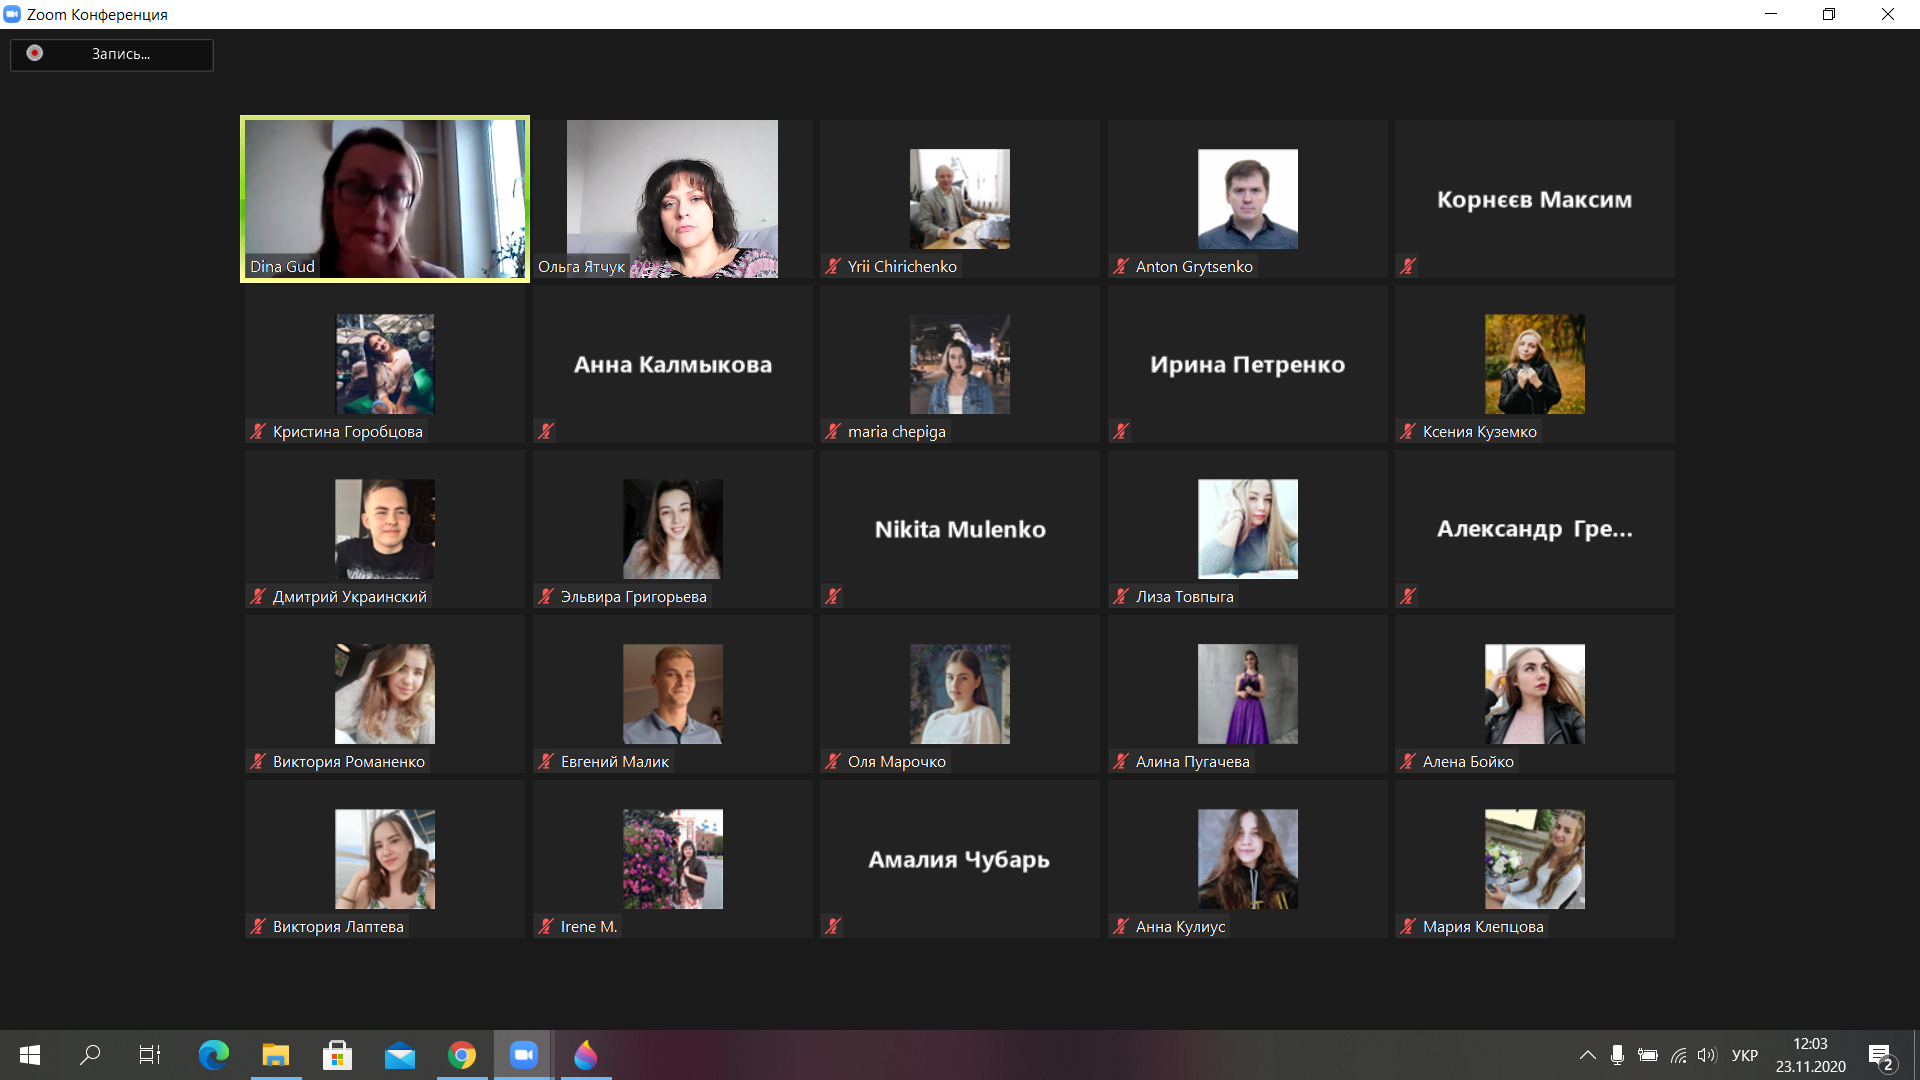
Task: Open the Windows Start menu
Action: pyautogui.click(x=30, y=1055)
